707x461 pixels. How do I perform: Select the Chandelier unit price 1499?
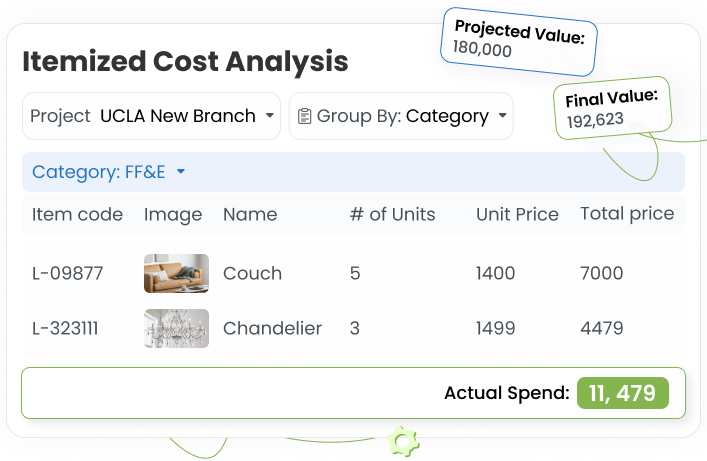point(496,328)
